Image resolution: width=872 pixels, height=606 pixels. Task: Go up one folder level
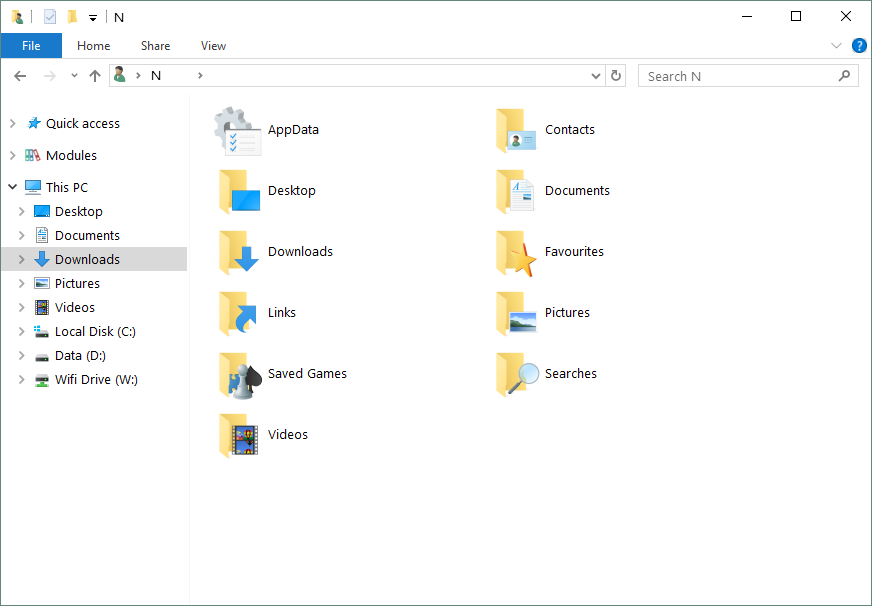point(95,76)
